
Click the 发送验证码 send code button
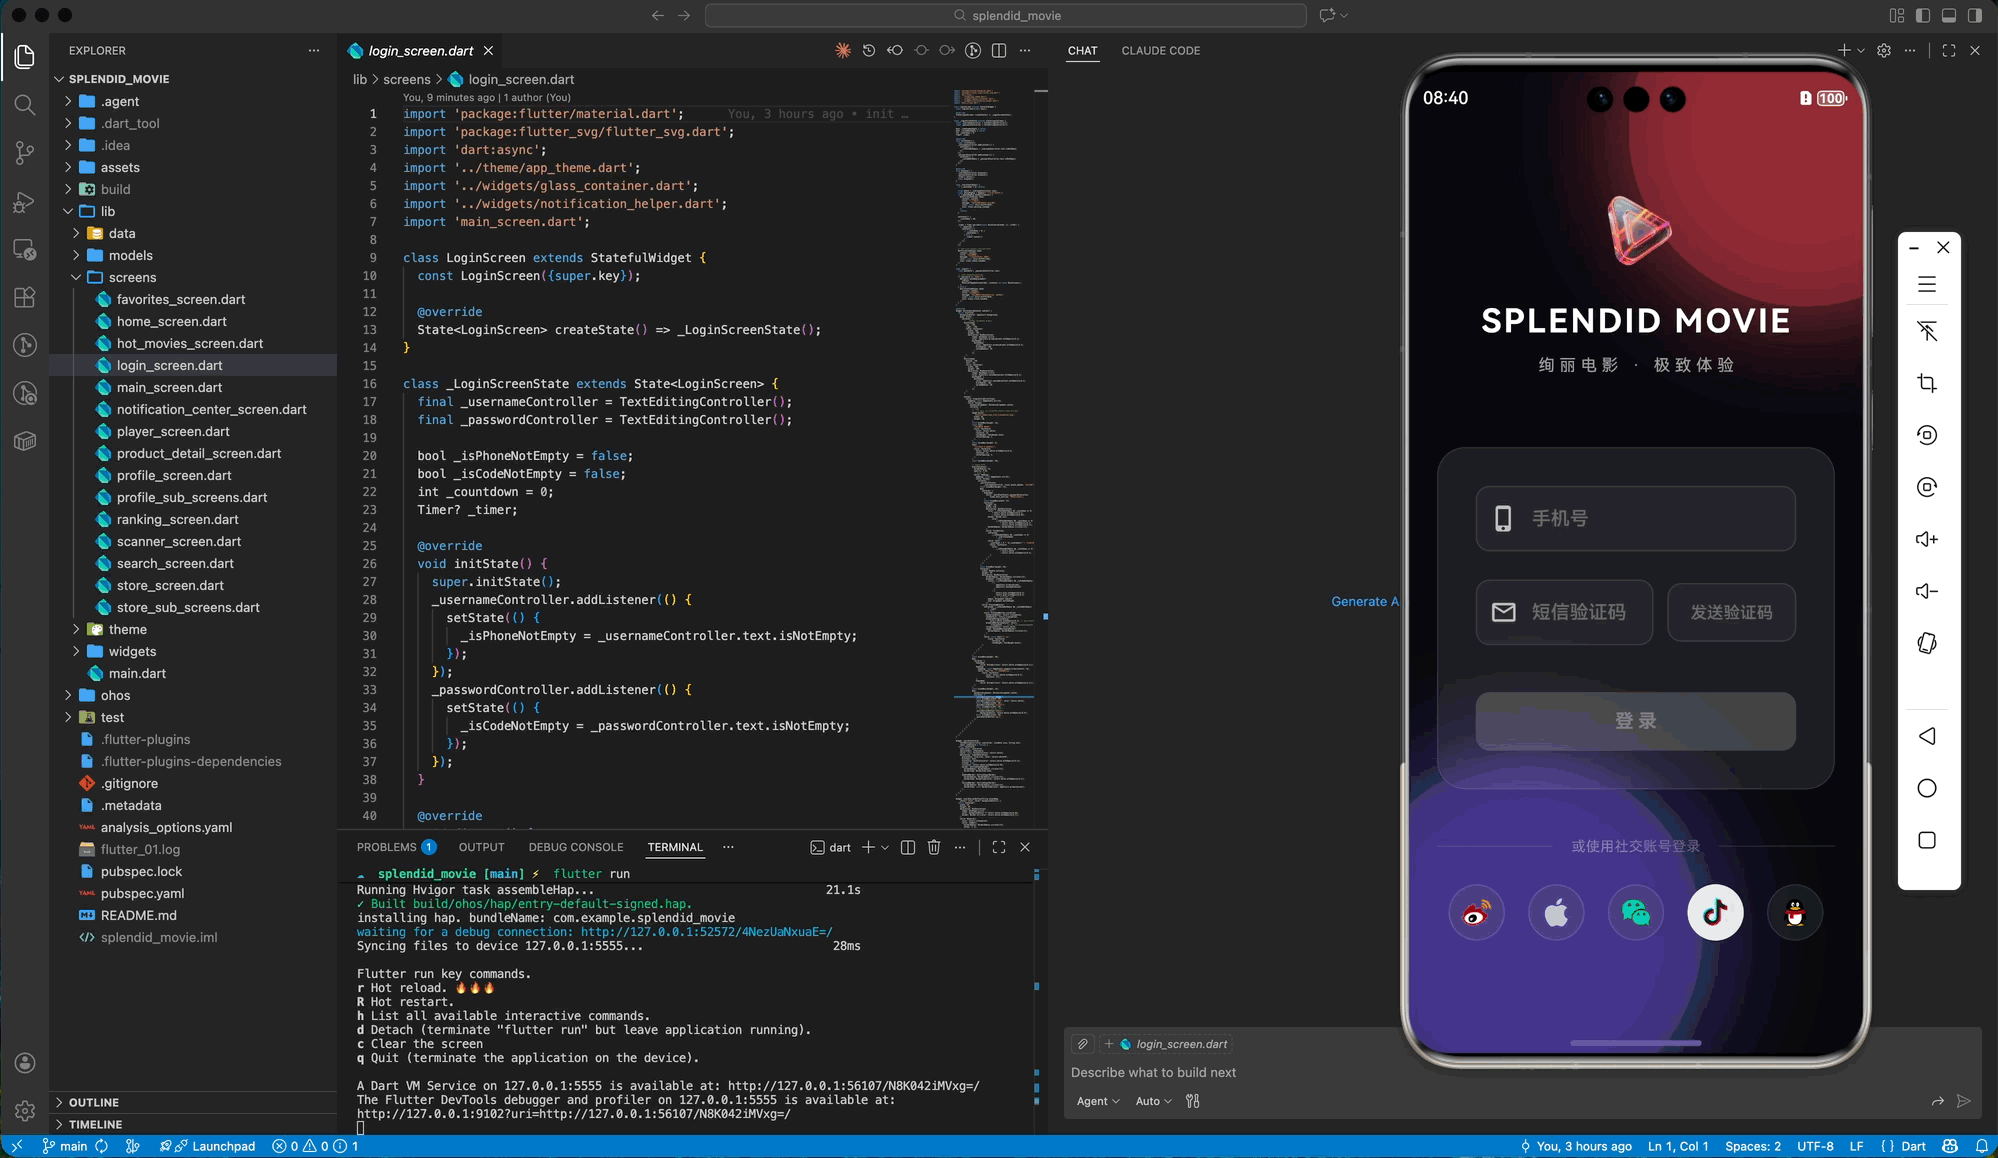pos(1731,612)
